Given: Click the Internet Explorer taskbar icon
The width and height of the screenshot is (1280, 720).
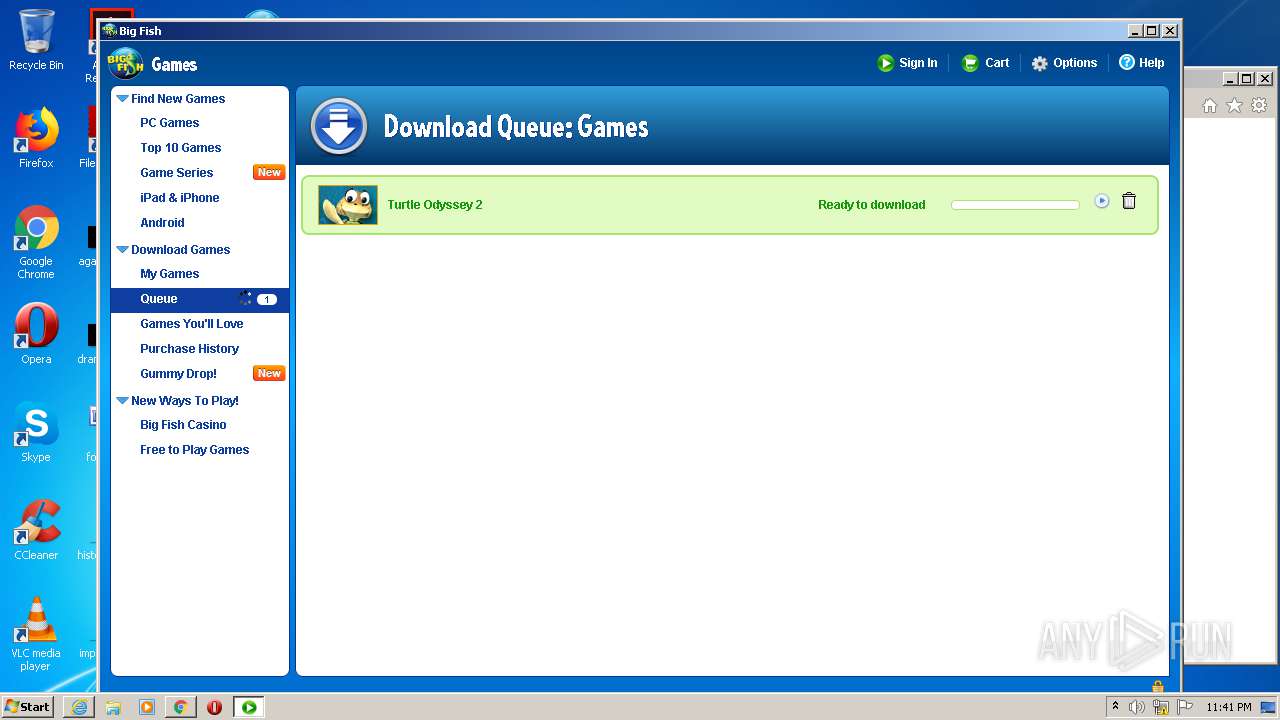Looking at the screenshot, I should [x=79, y=707].
